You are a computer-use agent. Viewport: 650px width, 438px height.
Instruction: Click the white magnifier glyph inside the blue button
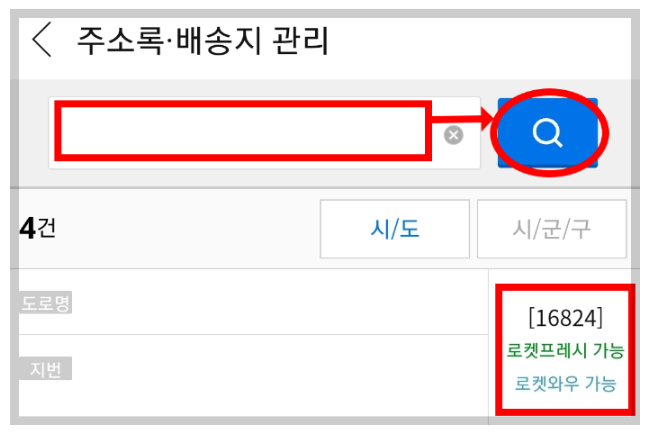point(548,133)
